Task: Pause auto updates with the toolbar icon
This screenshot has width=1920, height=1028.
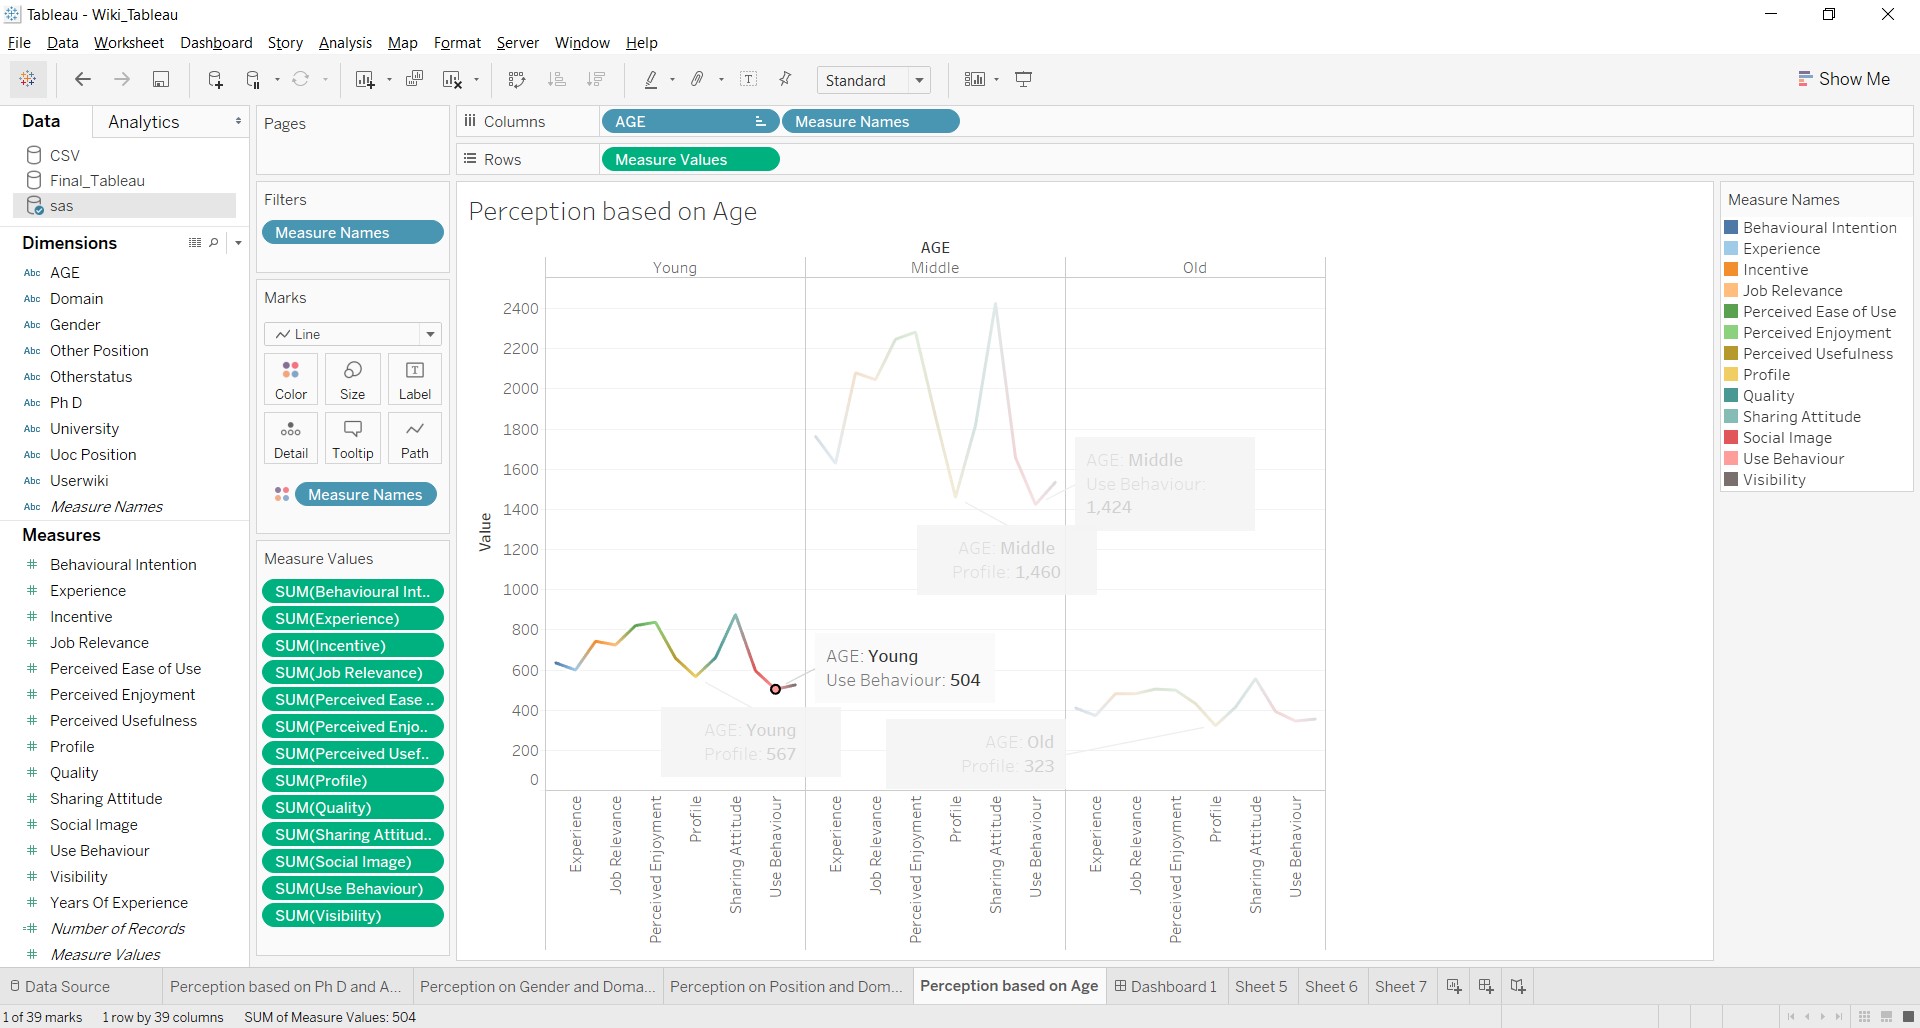Action: 254,79
